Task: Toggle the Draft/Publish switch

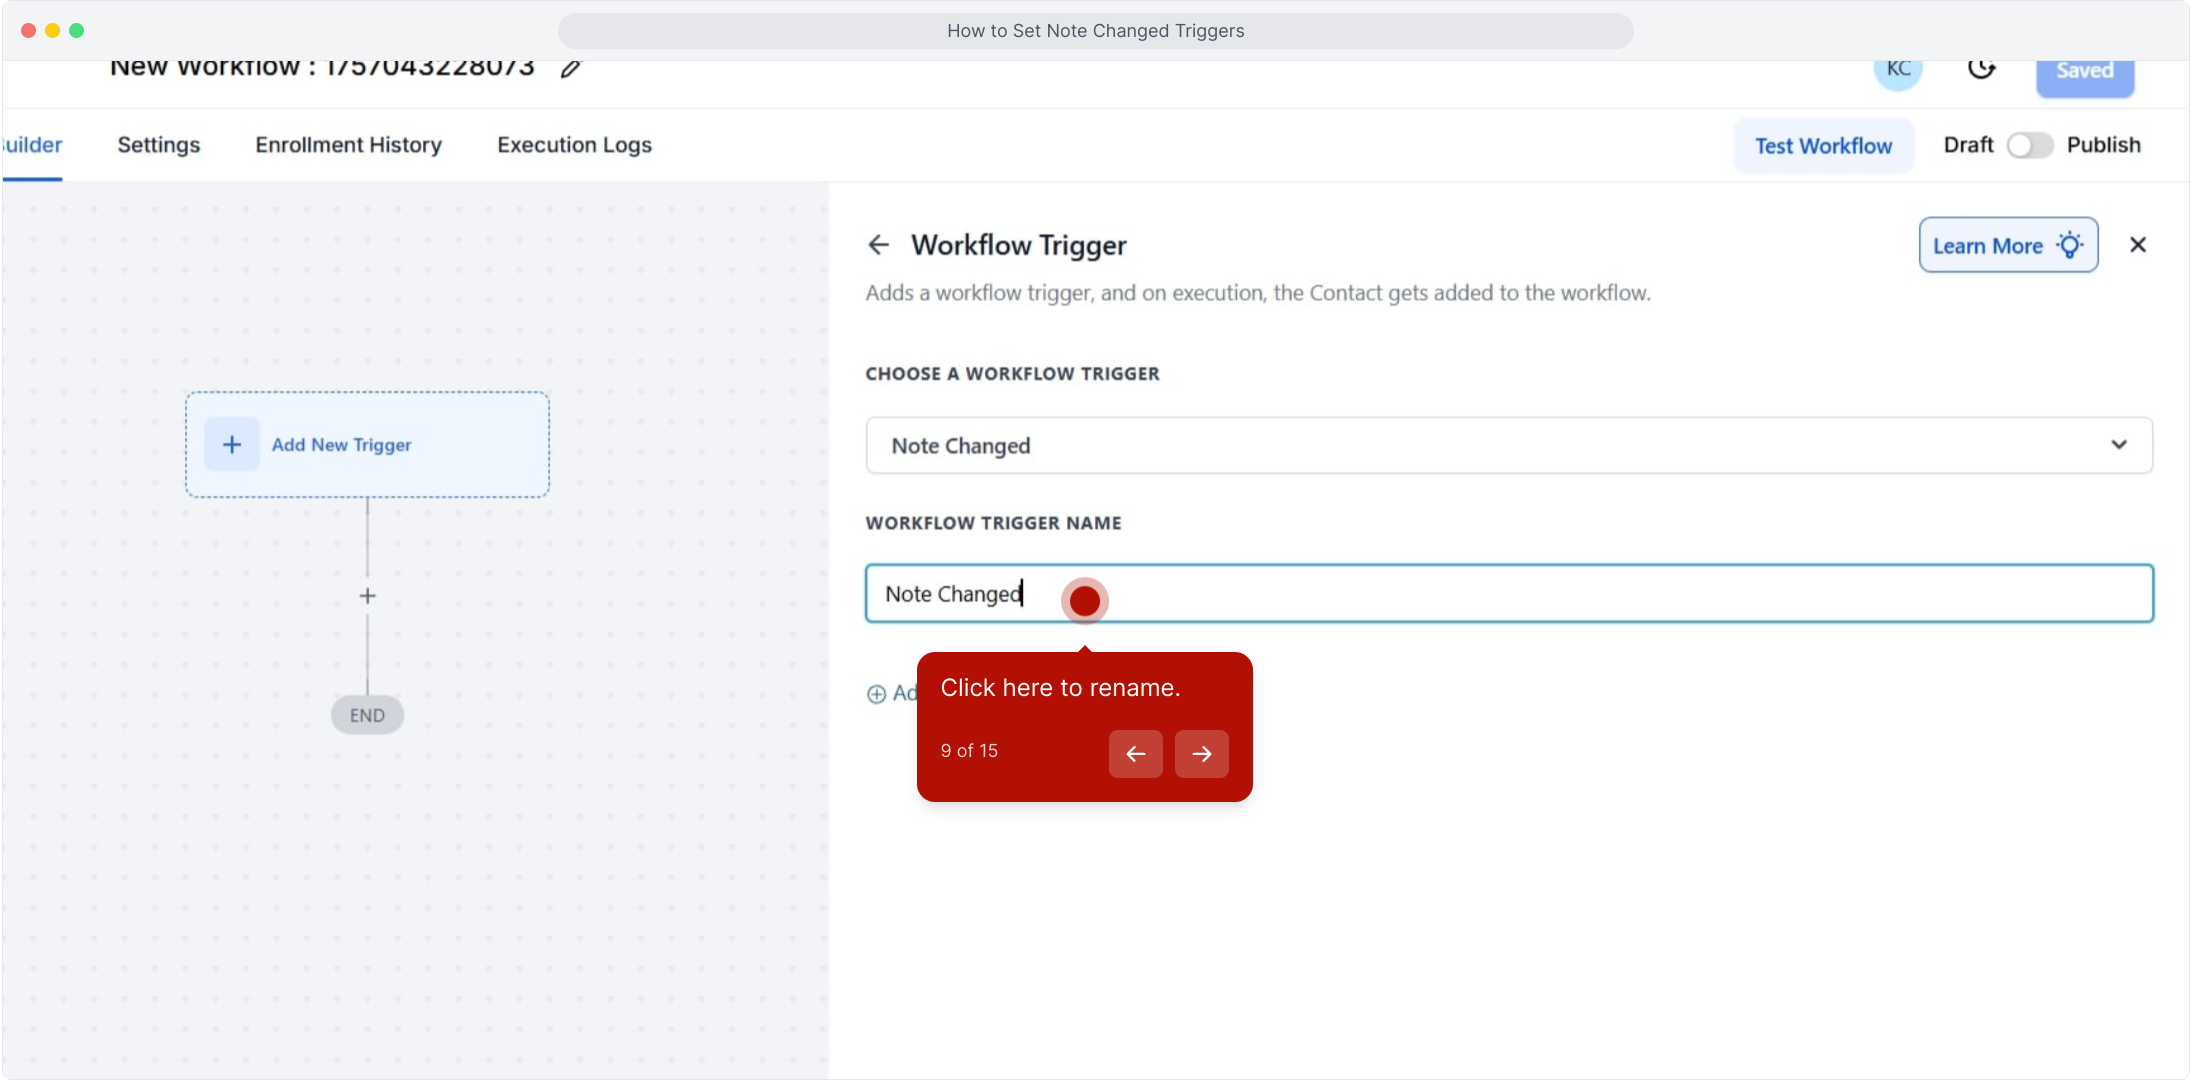Action: 2029,145
